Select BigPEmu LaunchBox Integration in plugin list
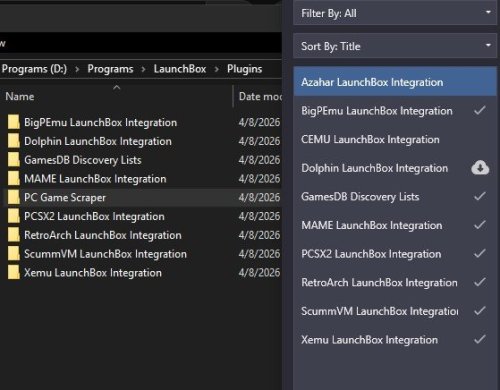Viewport: 500px width, 390px height. tap(395, 111)
